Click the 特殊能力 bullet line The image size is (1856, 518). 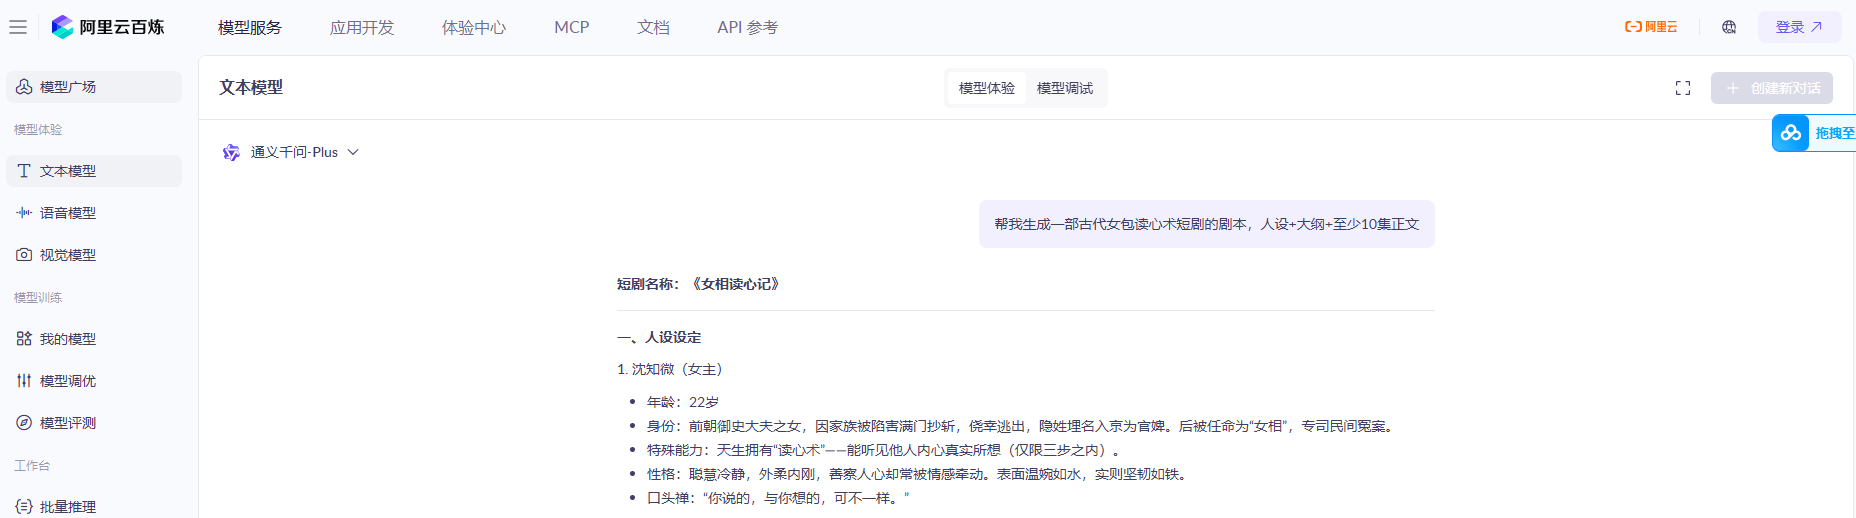[x=884, y=450]
